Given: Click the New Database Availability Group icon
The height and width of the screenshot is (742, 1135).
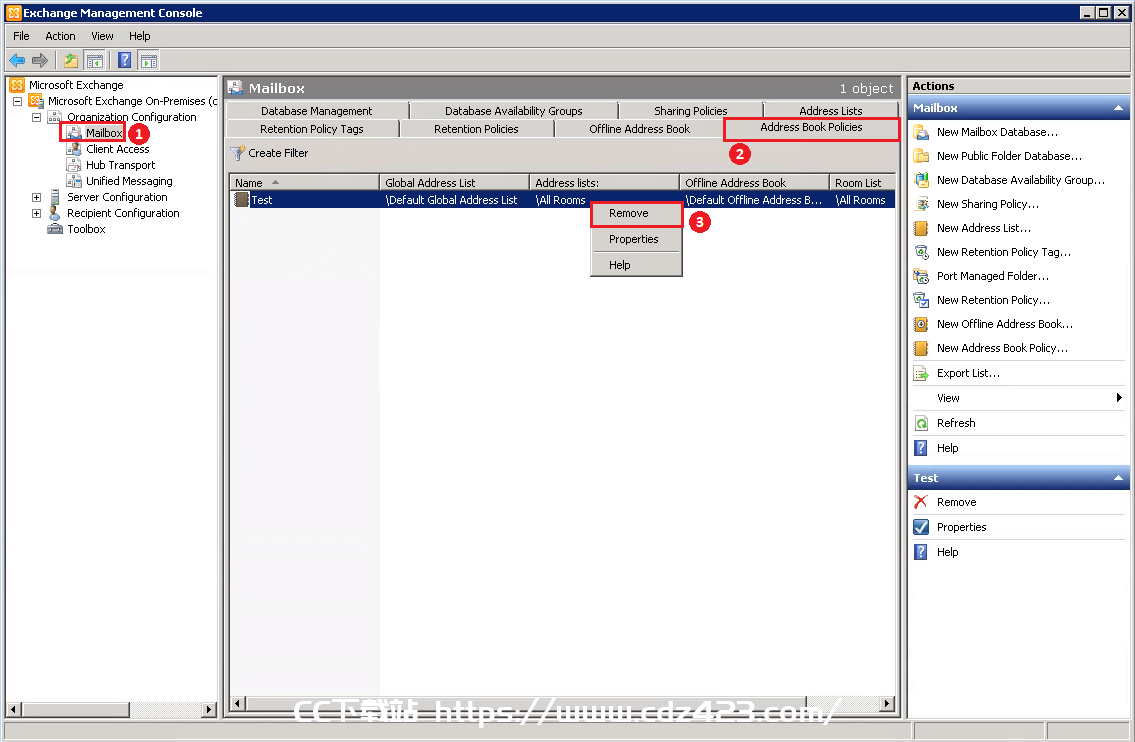Looking at the screenshot, I should pos(921,180).
